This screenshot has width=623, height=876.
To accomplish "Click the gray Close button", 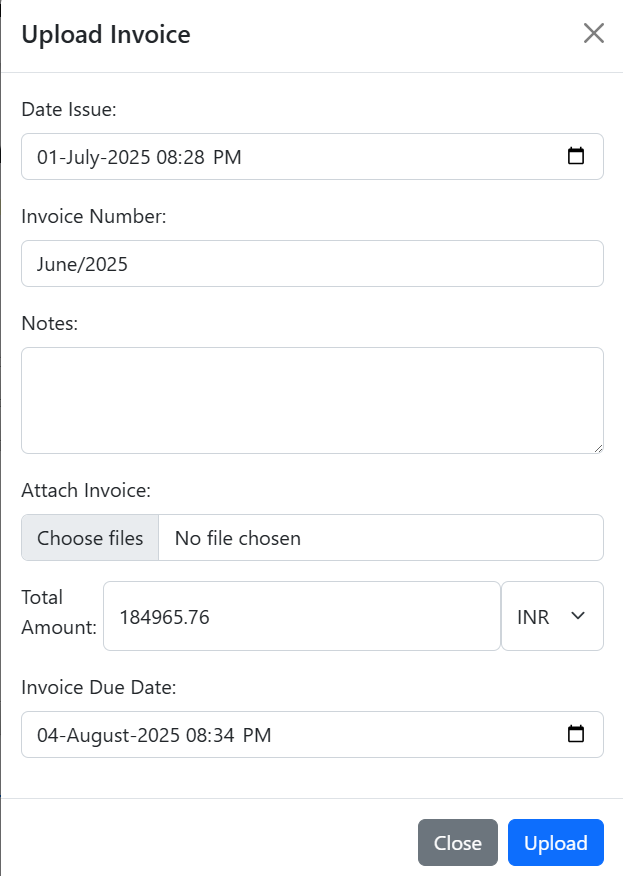I will click(x=458, y=842).
